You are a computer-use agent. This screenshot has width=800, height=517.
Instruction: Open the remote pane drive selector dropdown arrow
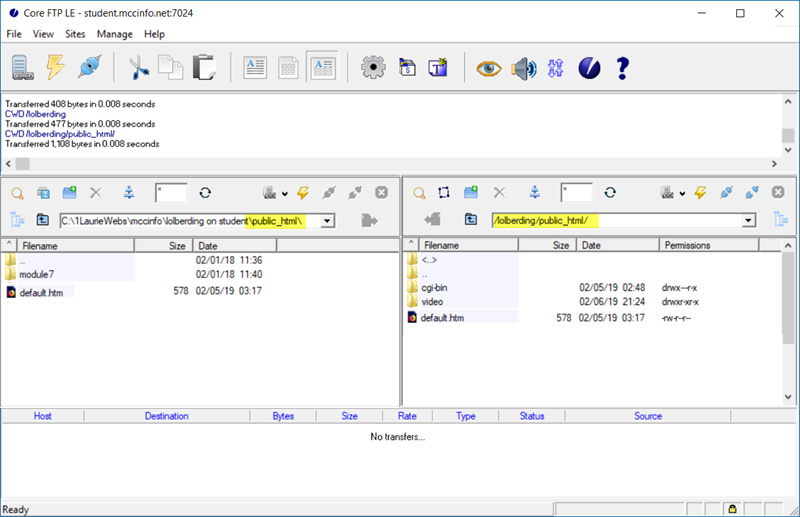tap(682, 194)
